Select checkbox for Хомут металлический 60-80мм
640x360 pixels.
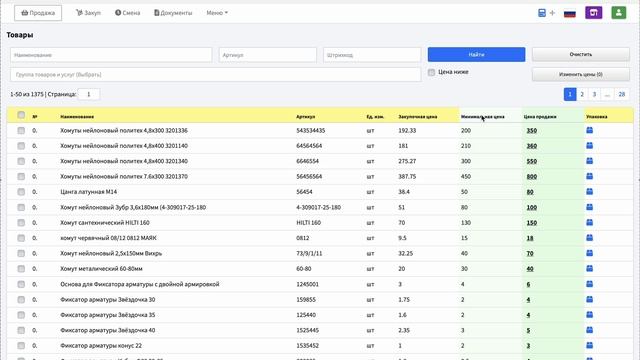[21, 269]
